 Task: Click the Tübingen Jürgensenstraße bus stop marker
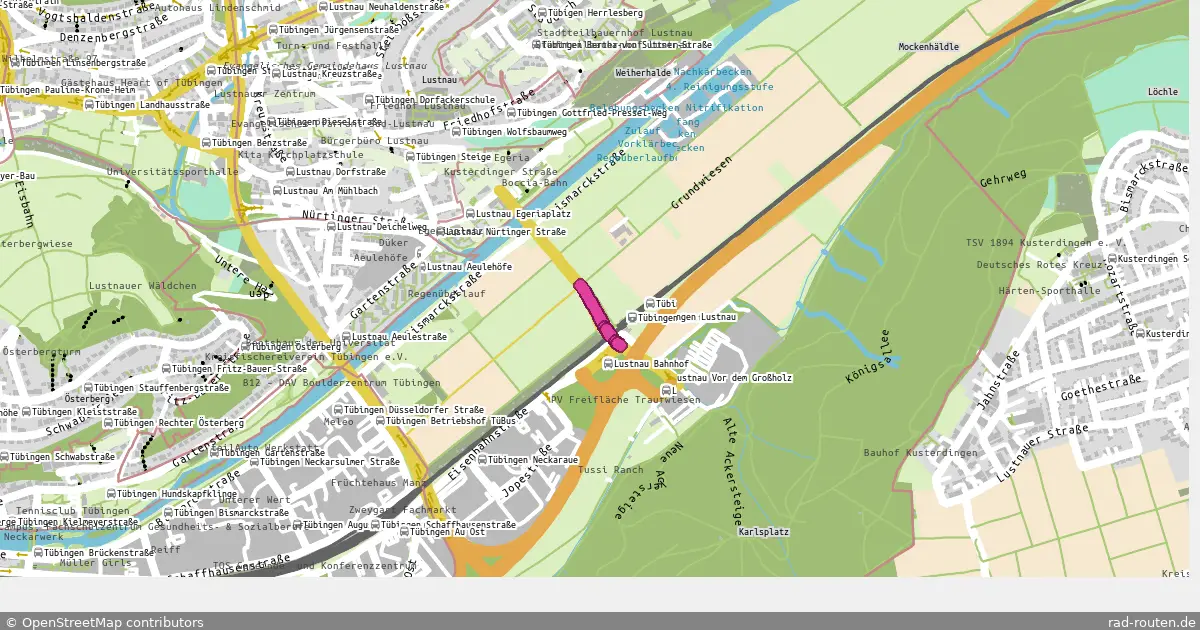point(273,30)
